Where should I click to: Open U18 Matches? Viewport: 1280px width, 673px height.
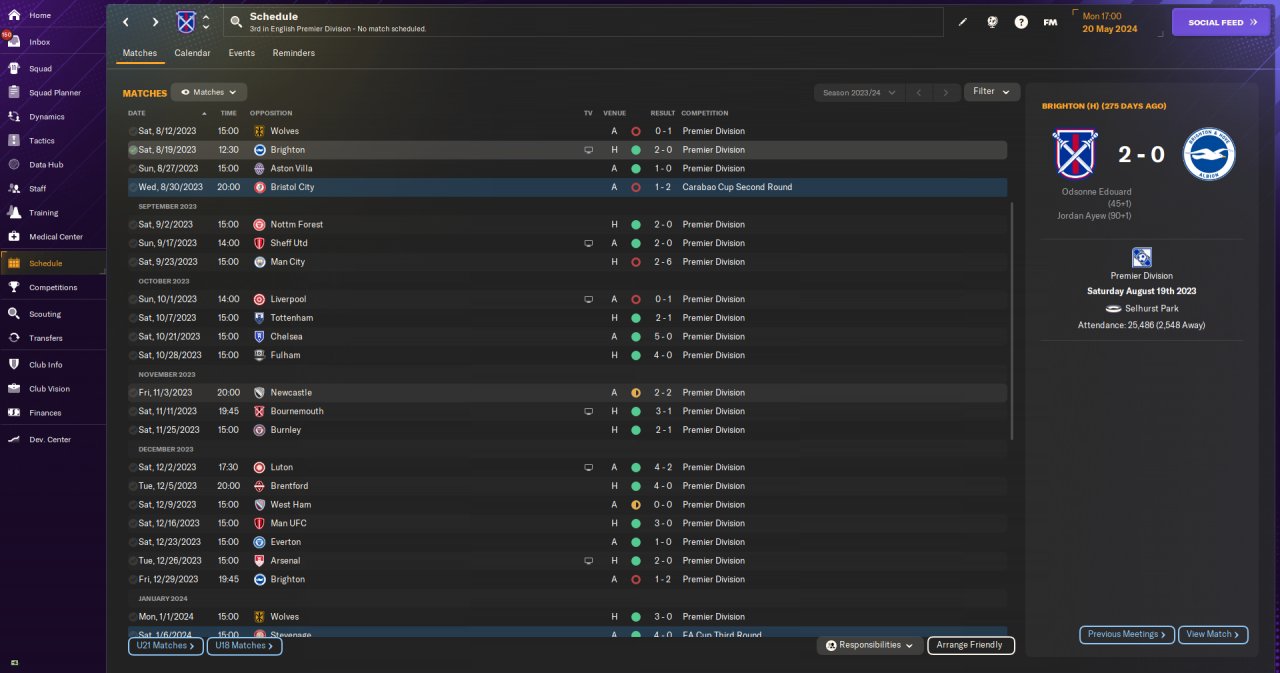click(244, 646)
